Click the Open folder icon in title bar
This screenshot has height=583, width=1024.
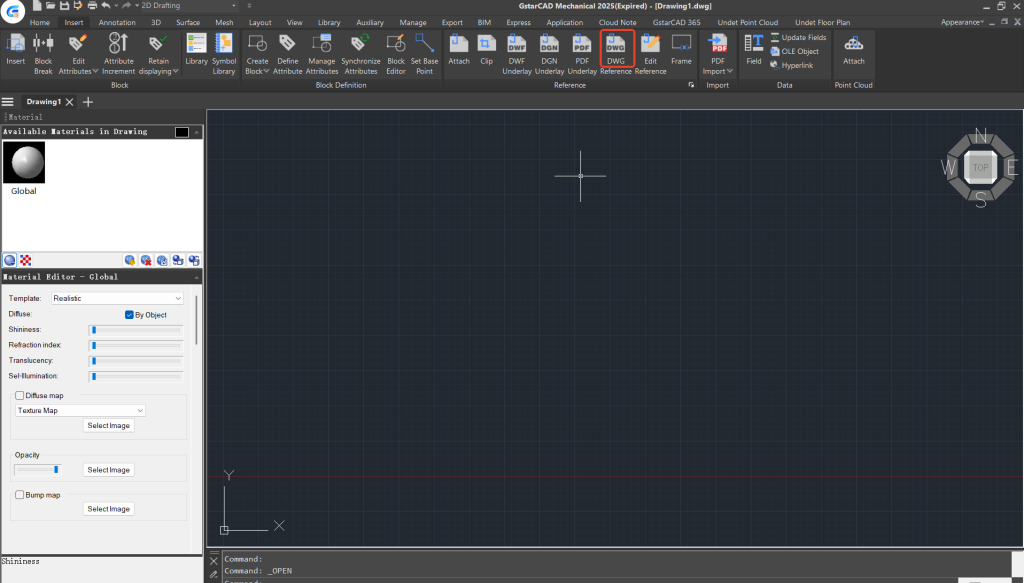[x=50, y=6]
